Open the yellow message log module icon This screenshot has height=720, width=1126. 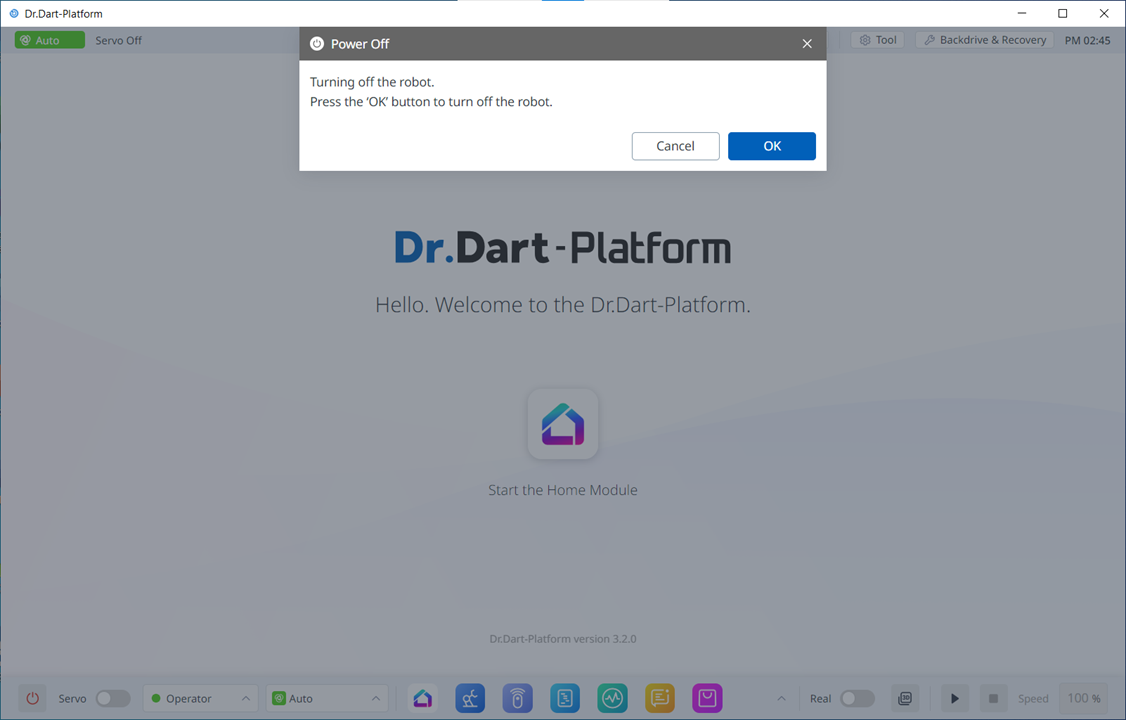pyautogui.click(x=660, y=698)
